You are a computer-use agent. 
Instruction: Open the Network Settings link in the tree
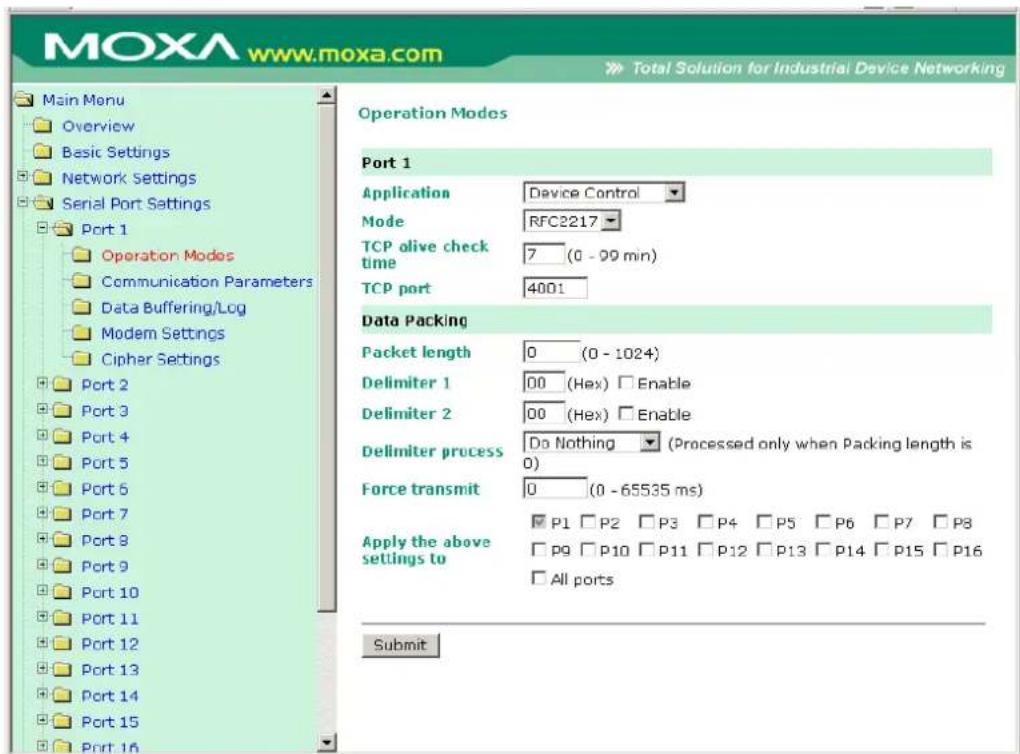pos(129,178)
